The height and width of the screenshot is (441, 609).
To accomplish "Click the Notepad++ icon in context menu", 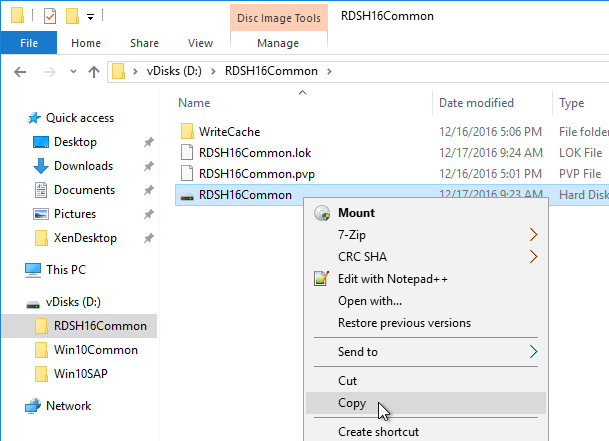I will tap(322, 279).
